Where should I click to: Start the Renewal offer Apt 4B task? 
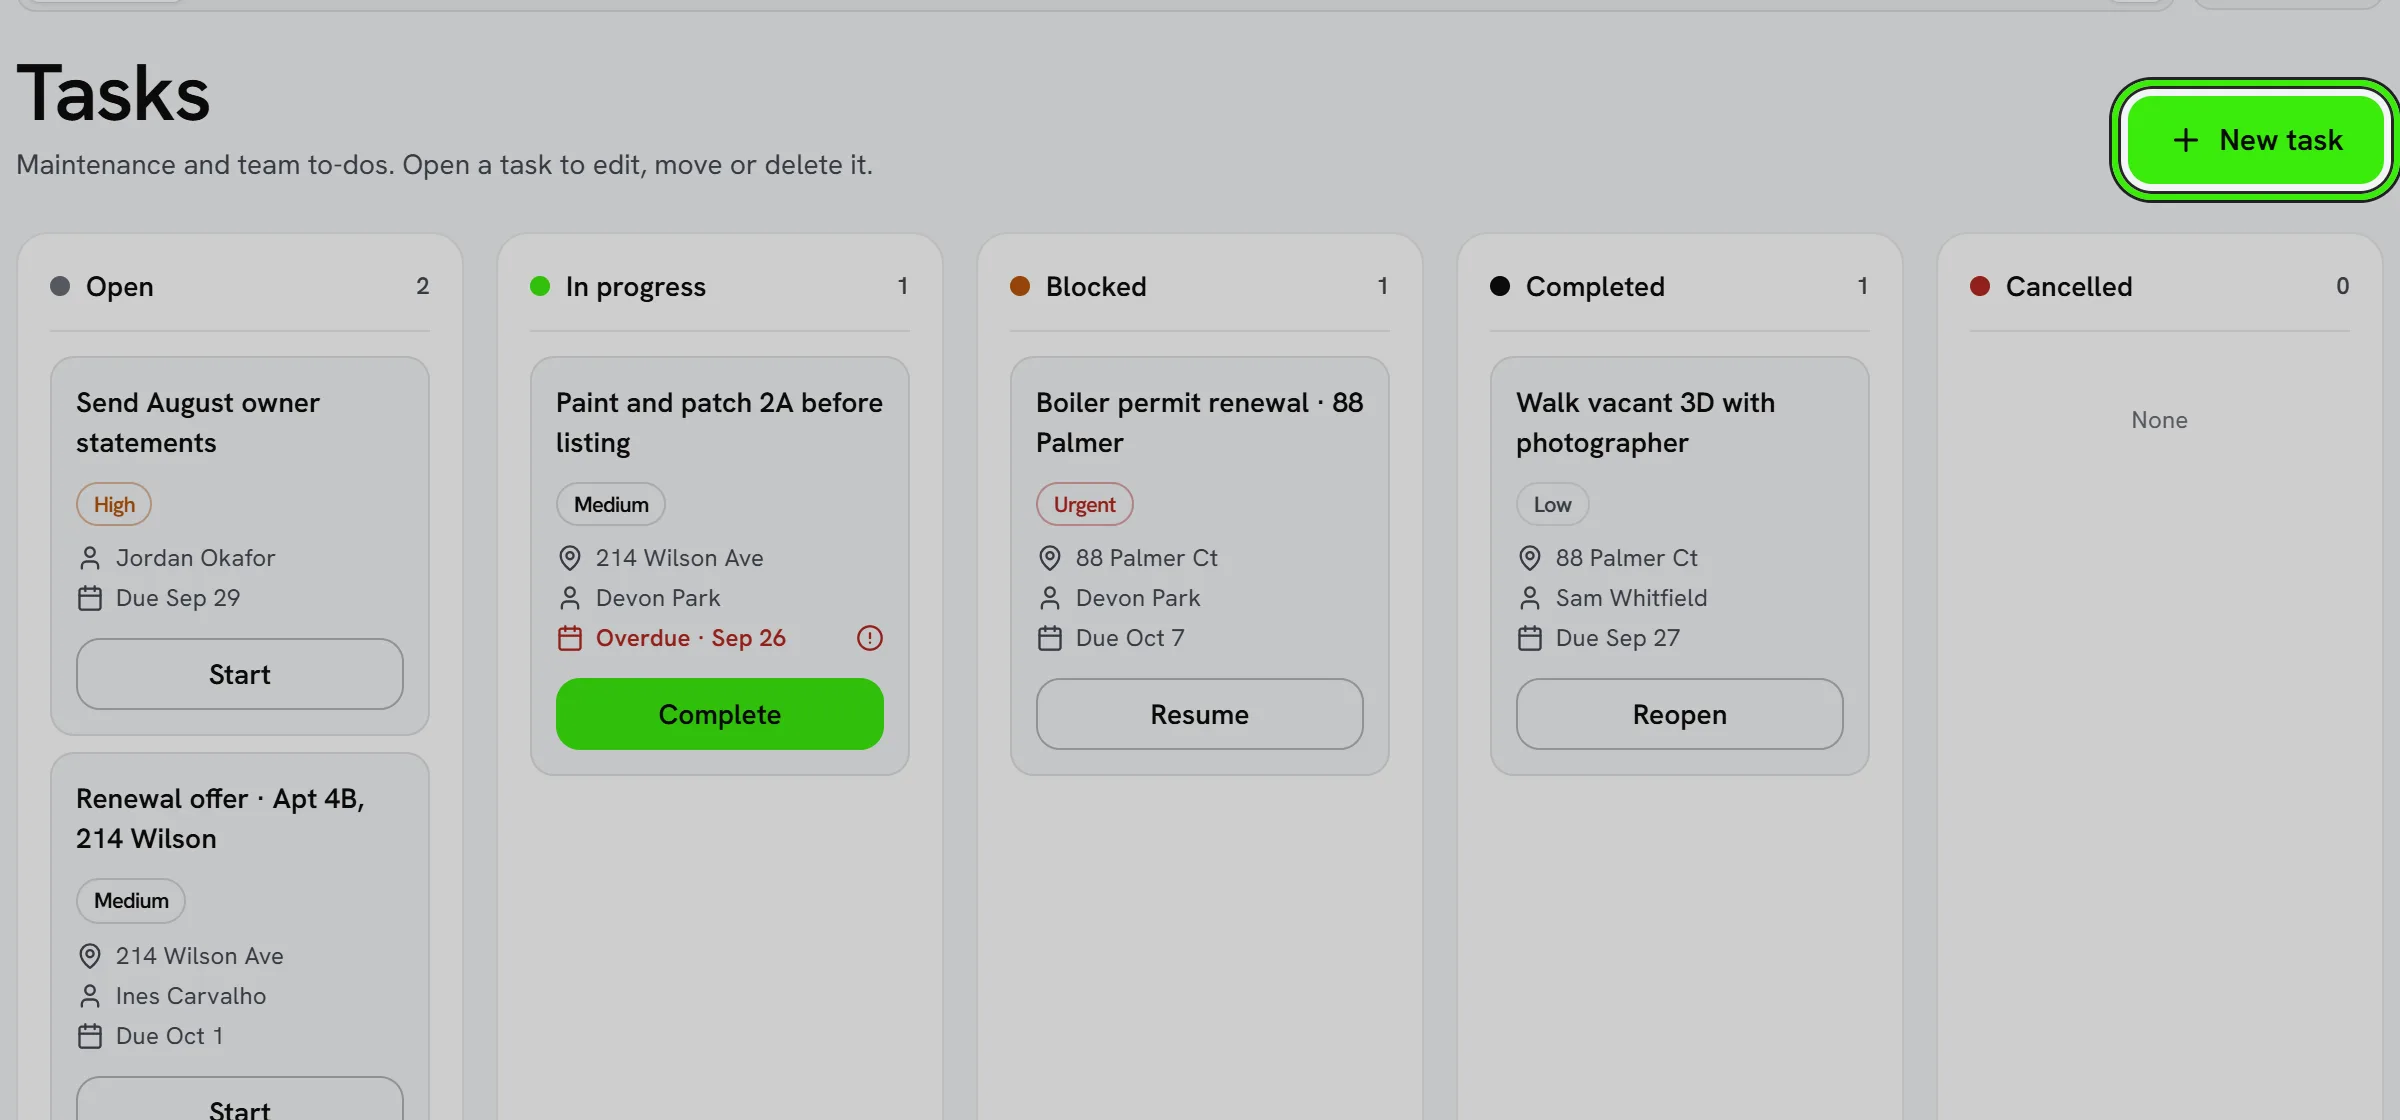coord(240,1099)
